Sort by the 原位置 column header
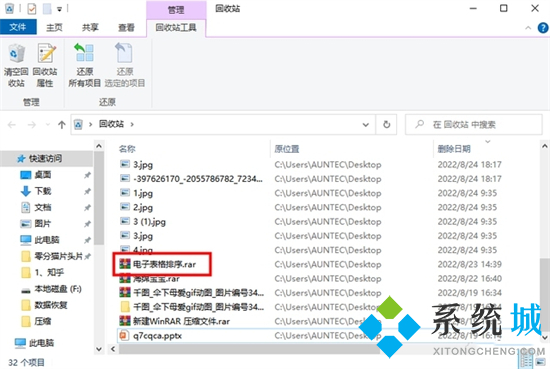Image resolution: width=550 pixels, height=369 pixels. click(x=287, y=149)
